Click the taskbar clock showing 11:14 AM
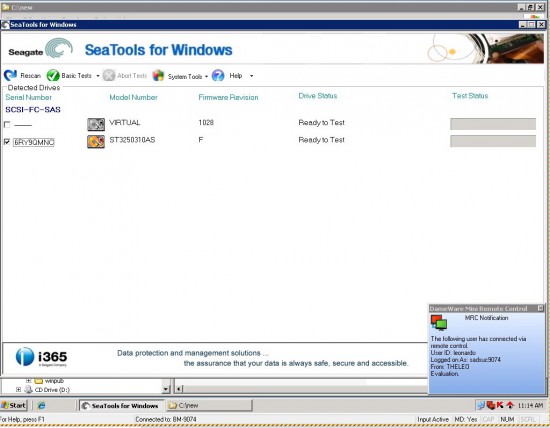 (530, 405)
